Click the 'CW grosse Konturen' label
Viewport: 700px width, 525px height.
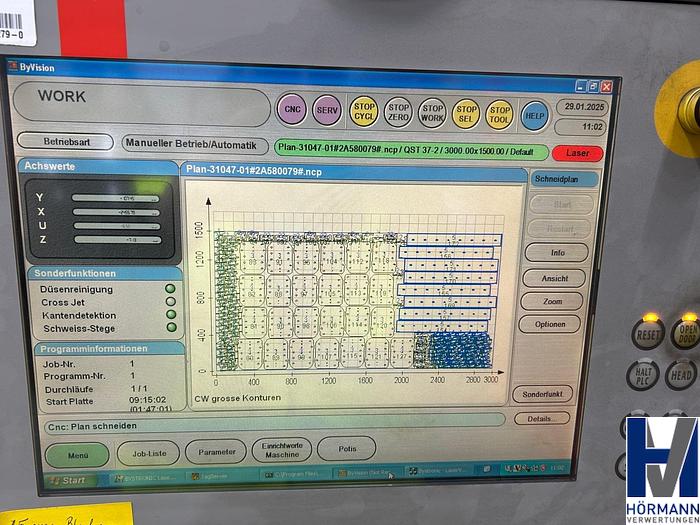(x=238, y=398)
